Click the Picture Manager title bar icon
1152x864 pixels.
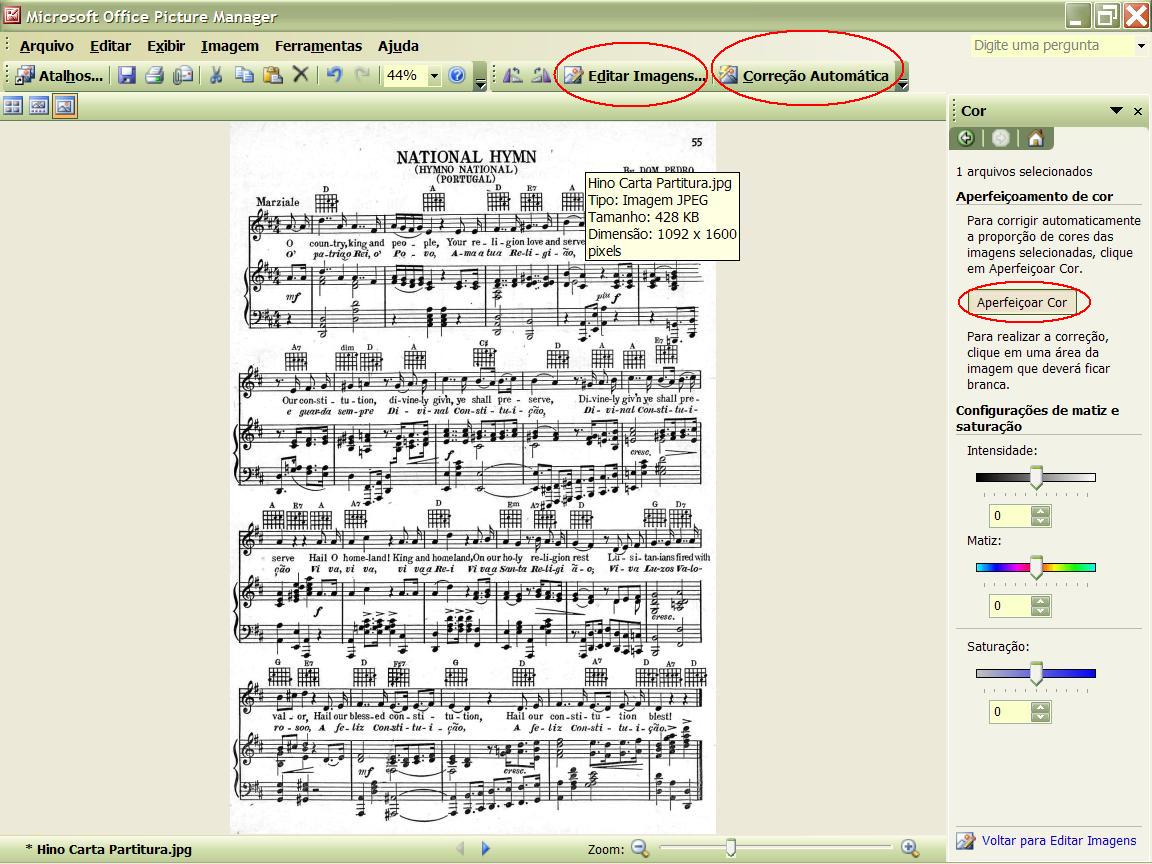pyautogui.click(x=11, y=15)
